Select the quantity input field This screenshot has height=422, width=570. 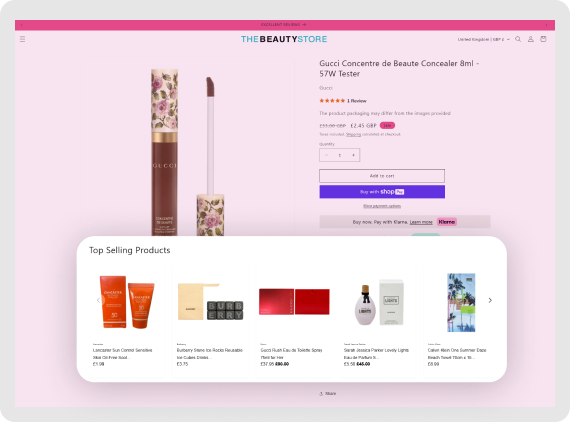click(x=340, y=155)
